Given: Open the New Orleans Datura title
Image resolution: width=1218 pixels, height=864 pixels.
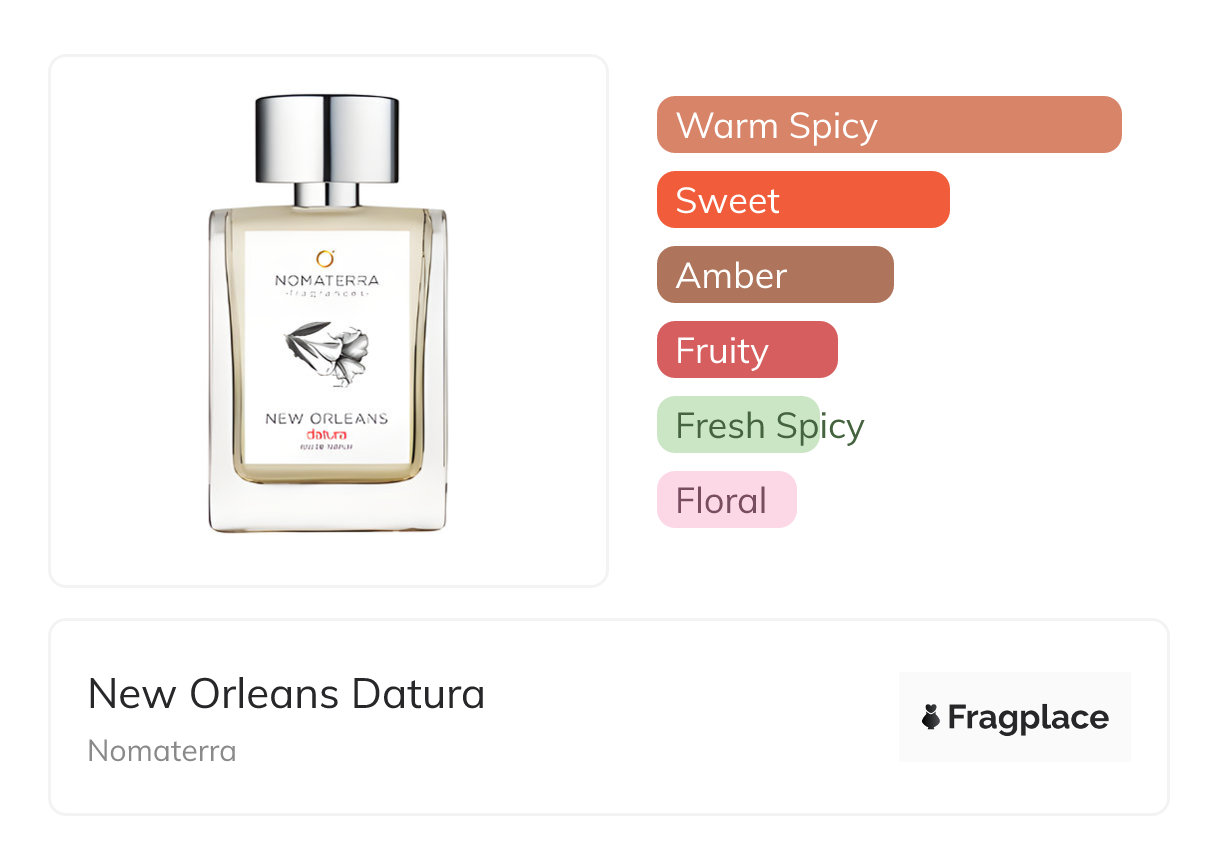Looking at the screenshot, I should pos(286,694).
